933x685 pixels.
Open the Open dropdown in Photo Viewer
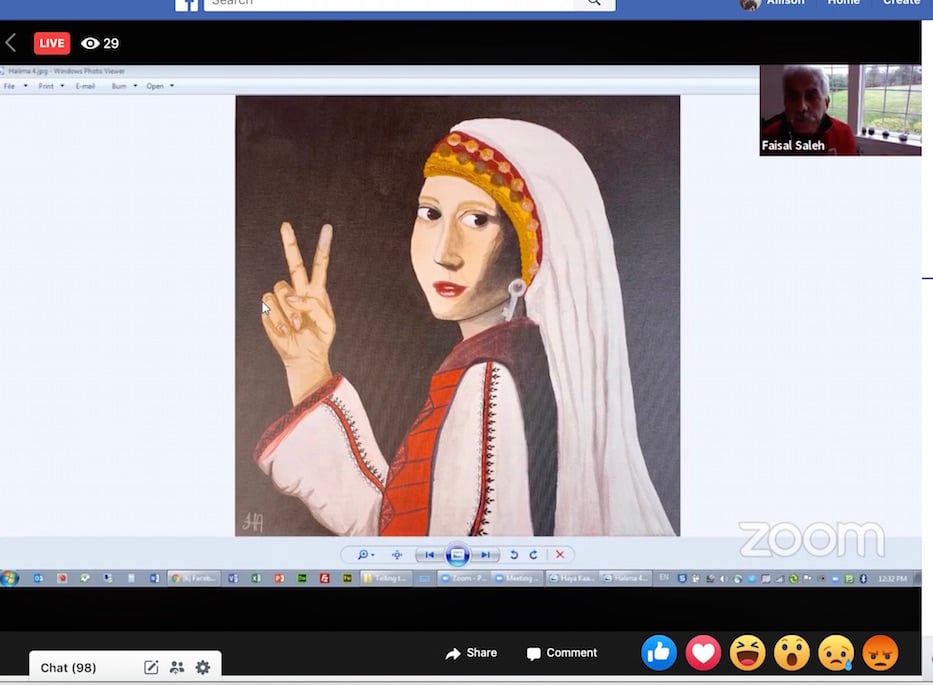click(x=160, y=86)
